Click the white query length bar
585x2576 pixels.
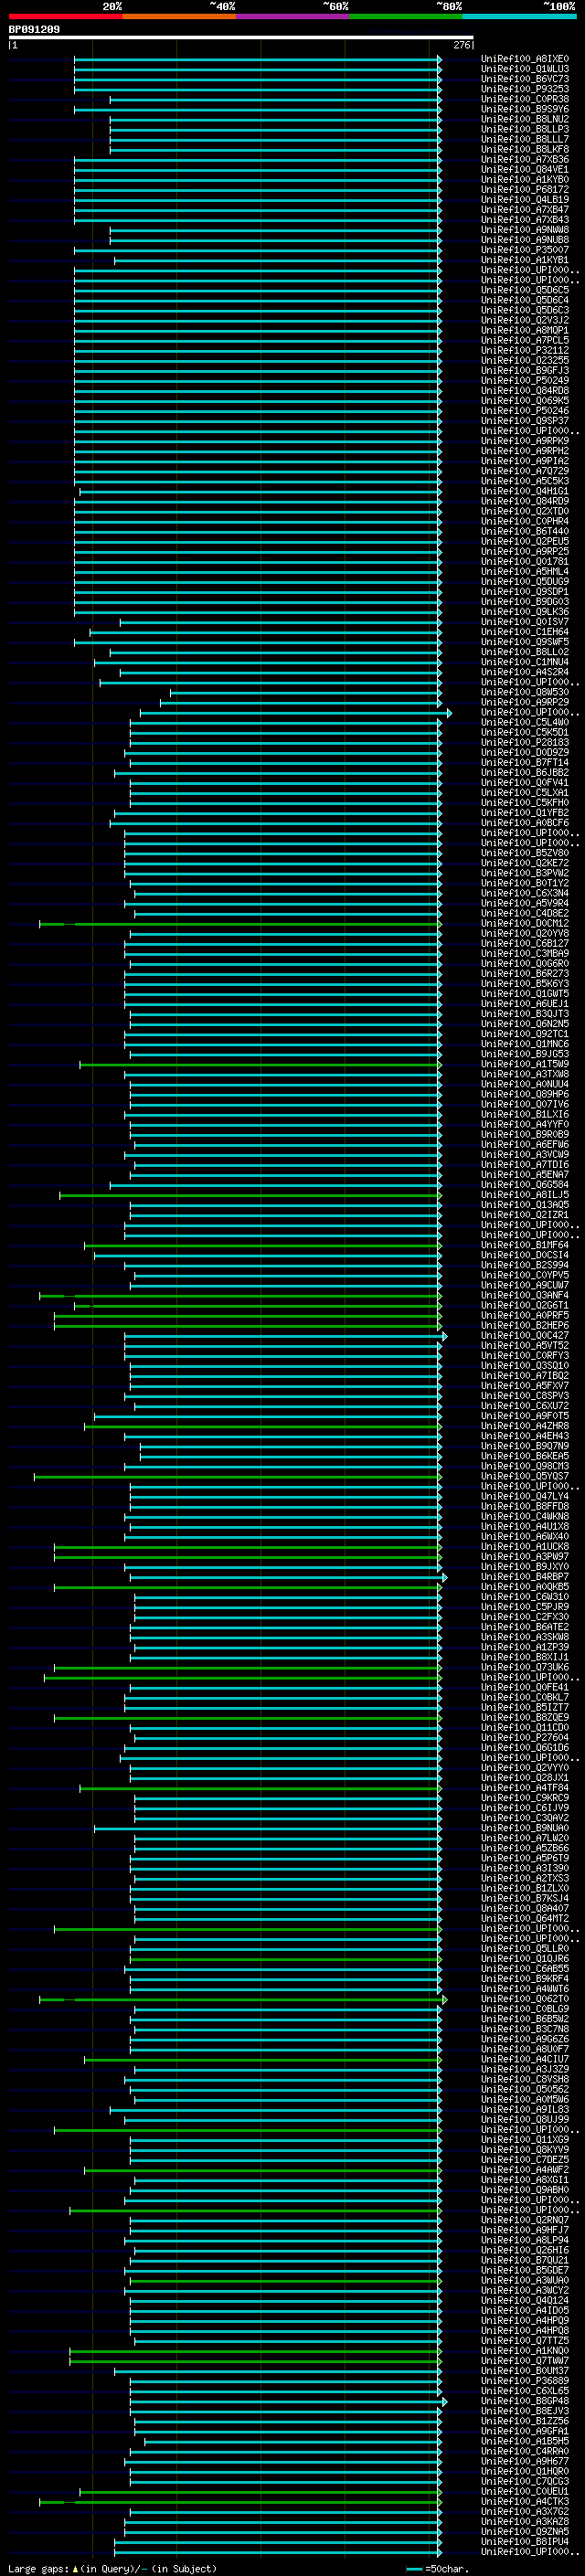[x=241, y=37]
